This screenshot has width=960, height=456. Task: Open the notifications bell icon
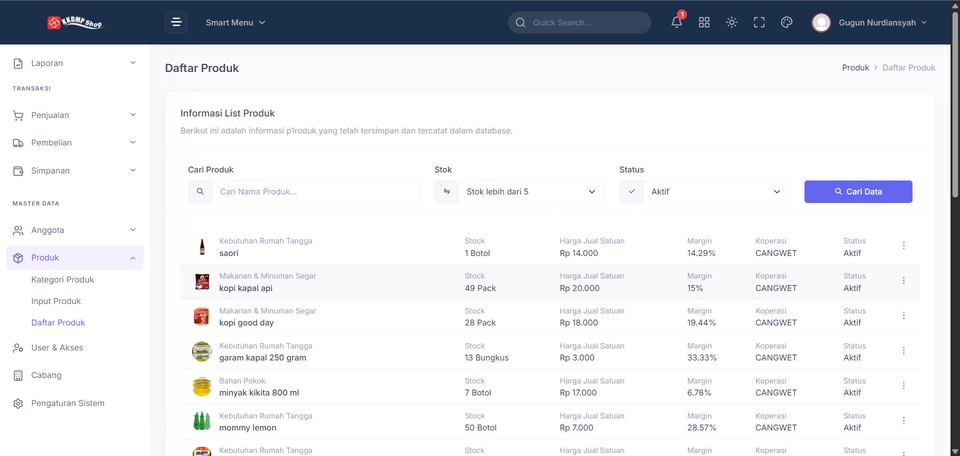[x=677, y=23]
